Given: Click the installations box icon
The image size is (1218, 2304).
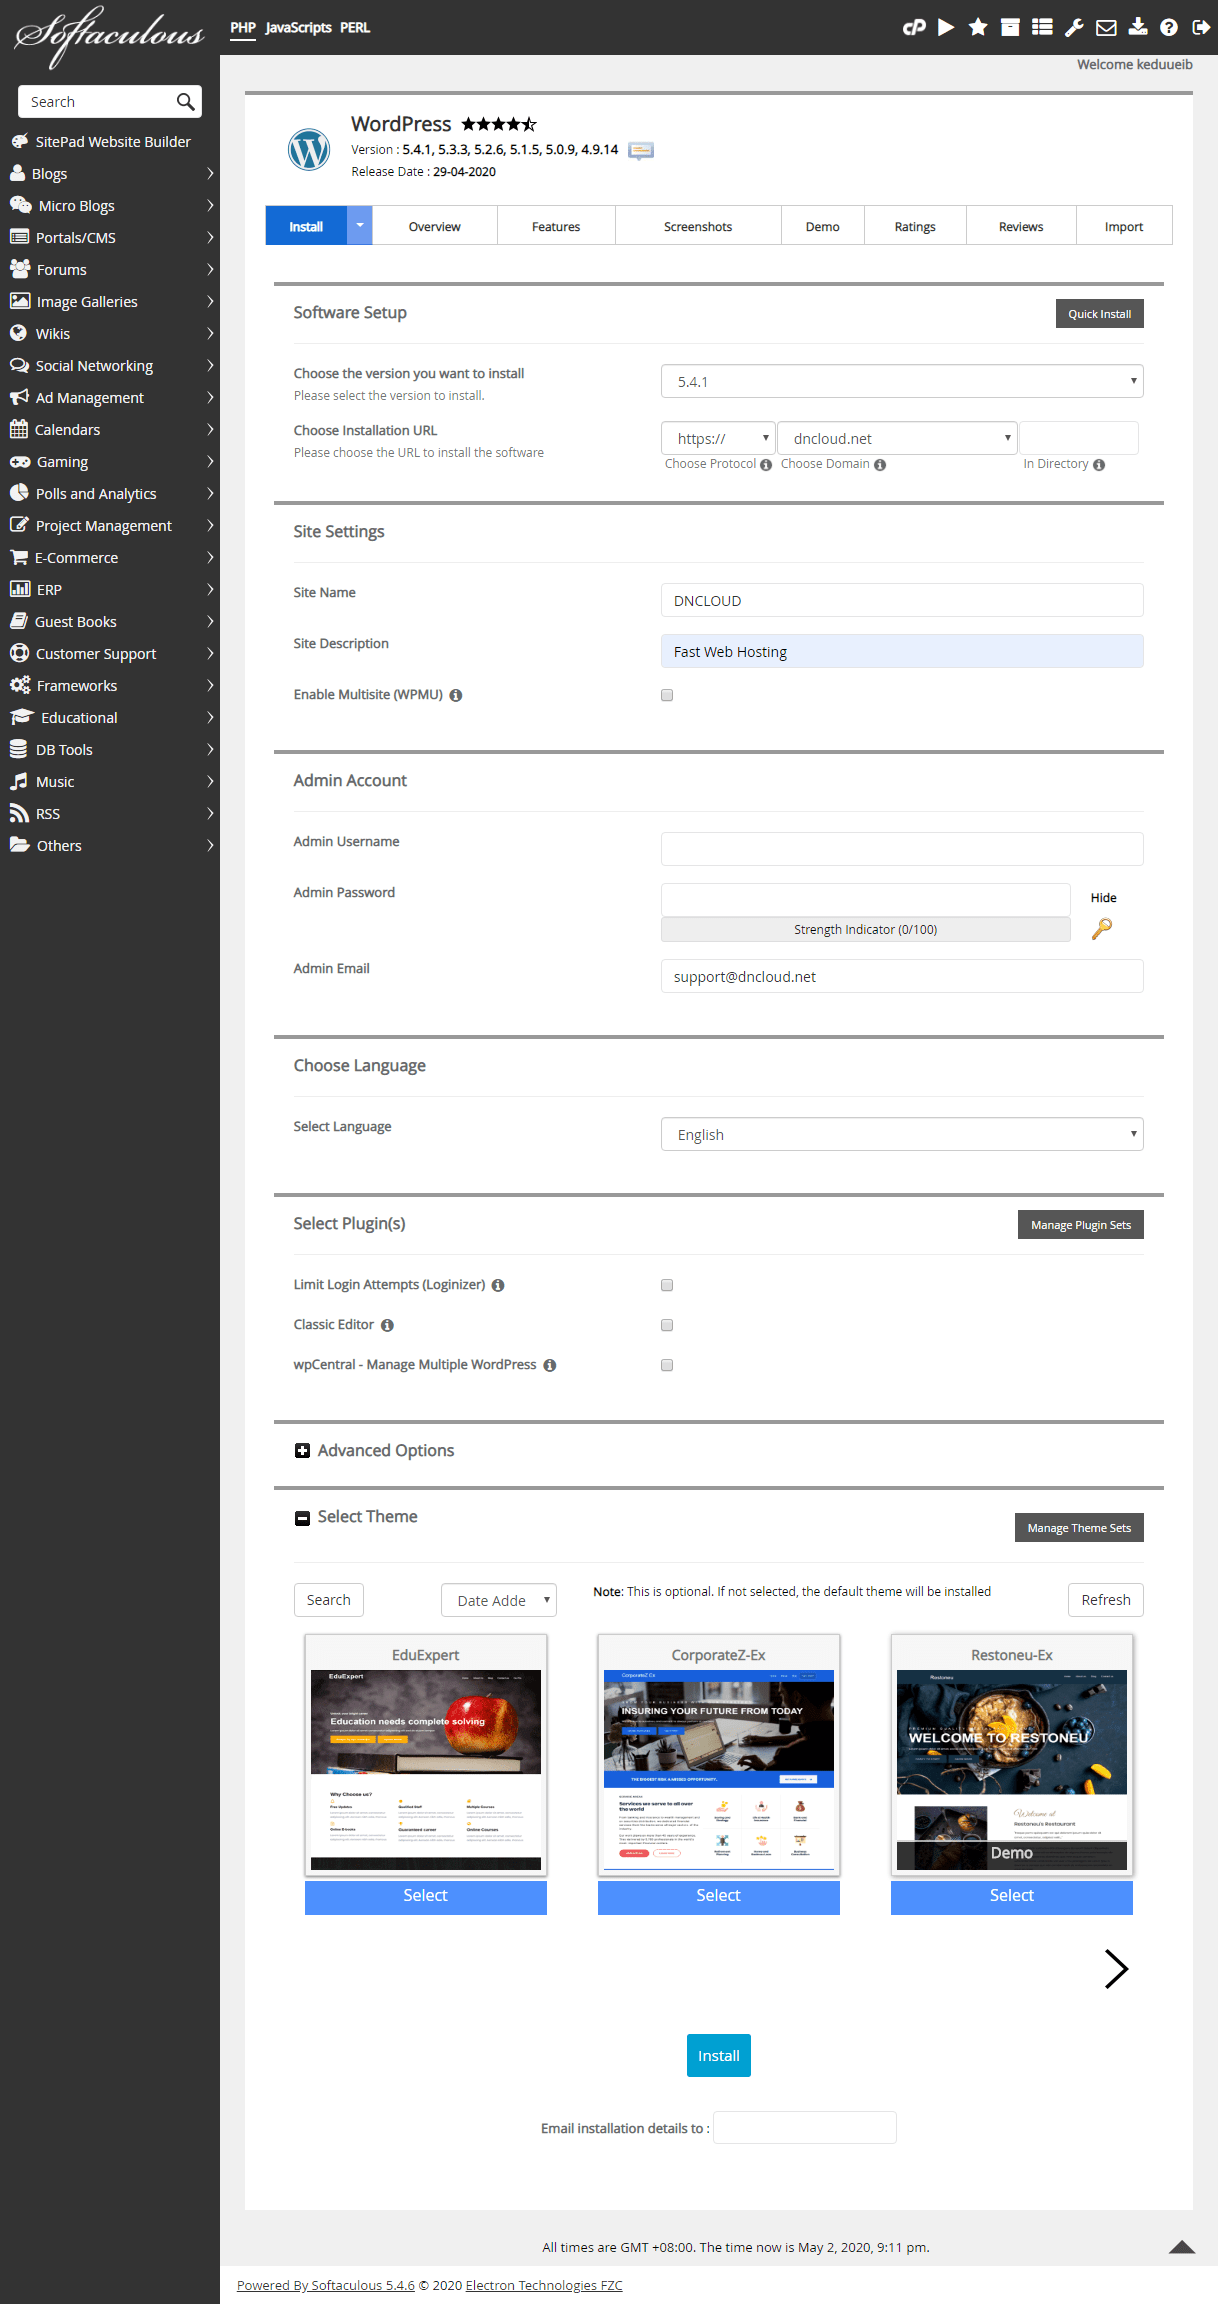Looking at the screenshot, I should pos(1010,27).
